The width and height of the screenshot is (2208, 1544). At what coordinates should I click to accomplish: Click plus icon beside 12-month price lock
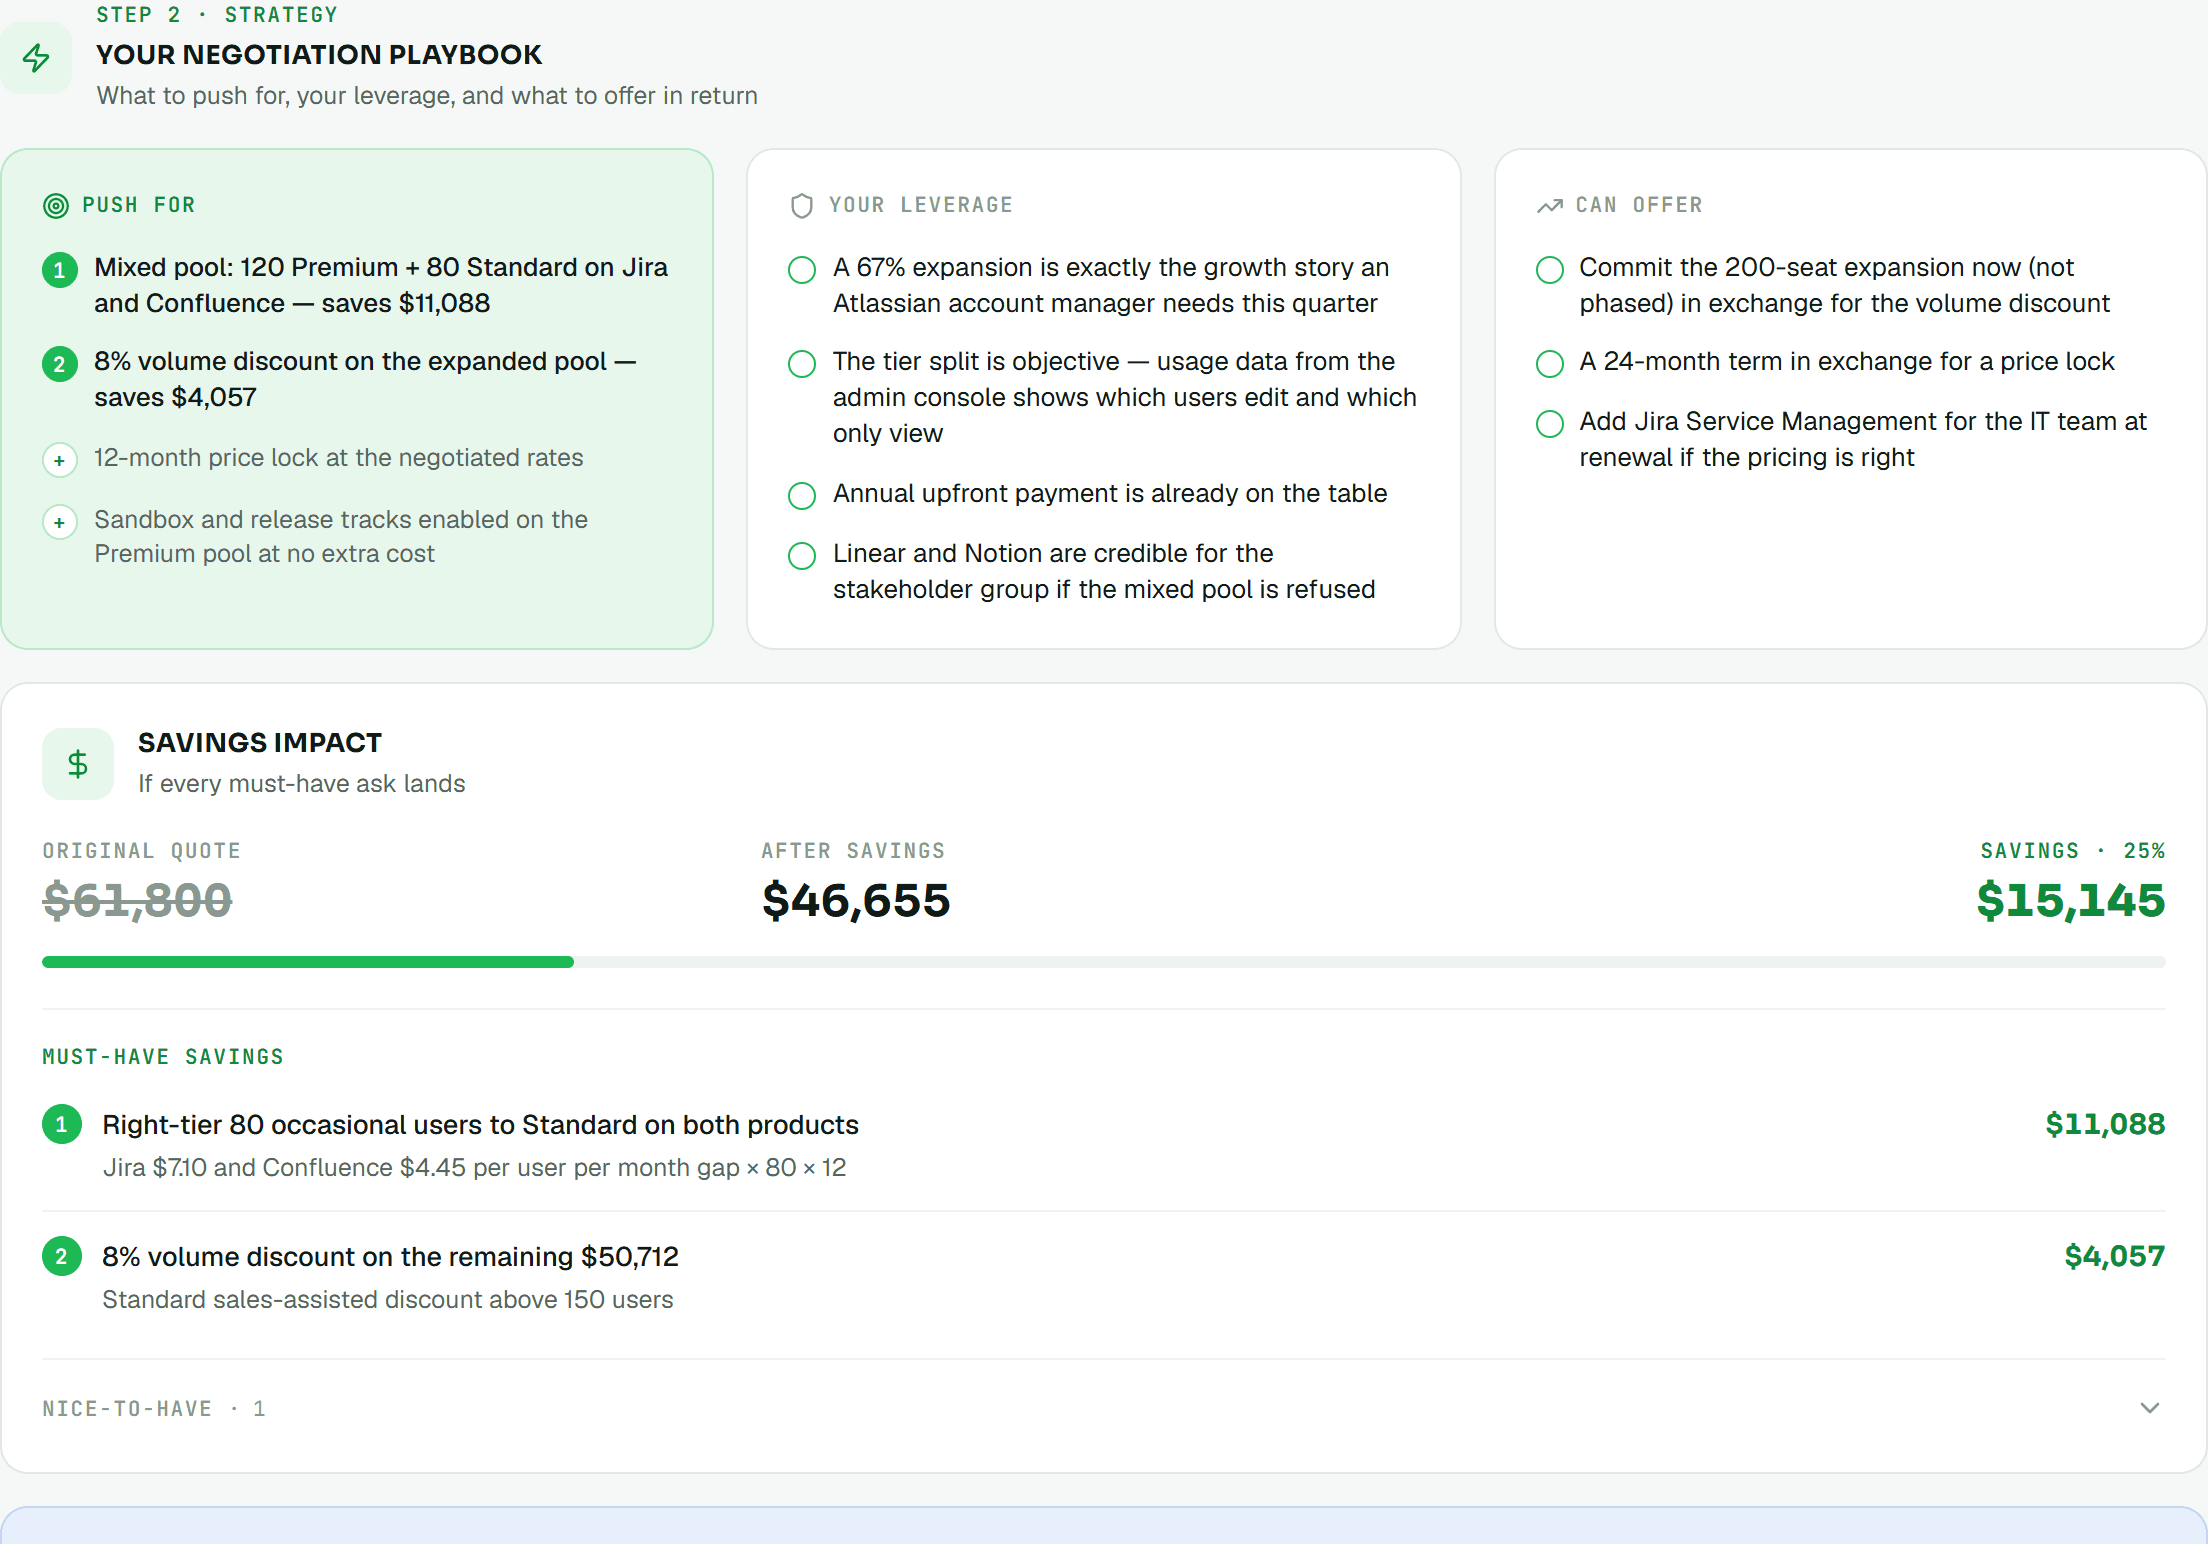60,460
